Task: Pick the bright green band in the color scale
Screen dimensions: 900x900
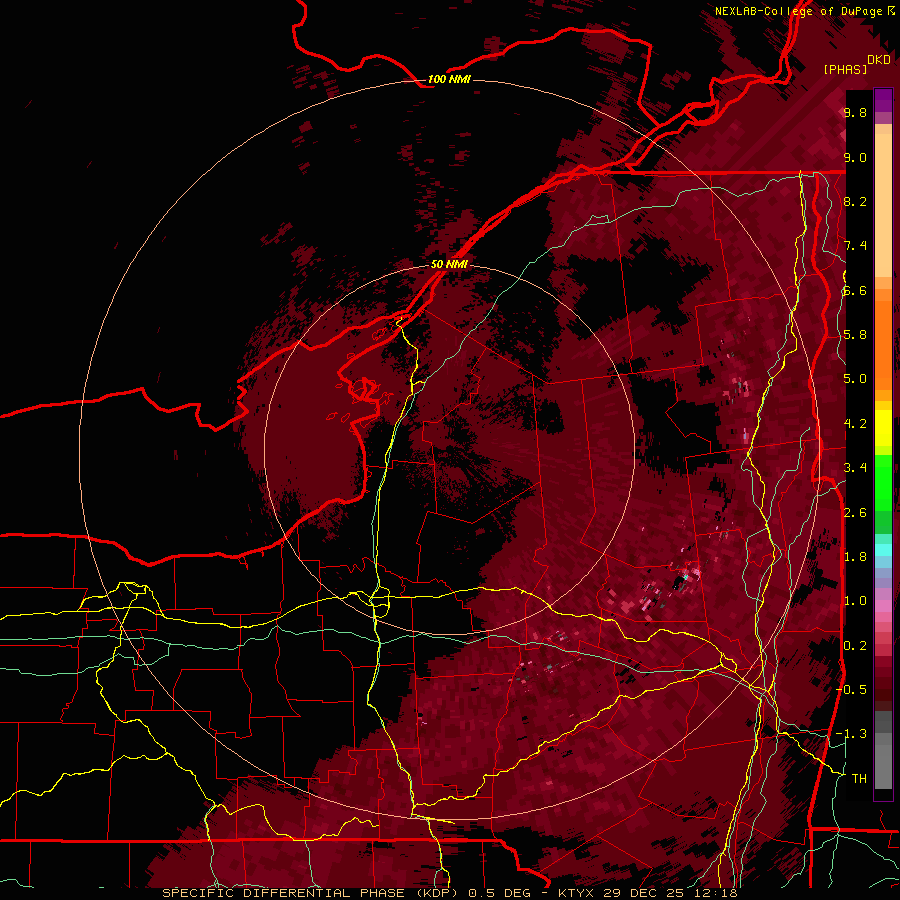Action: pyautogui.click(x=883, y=483)
